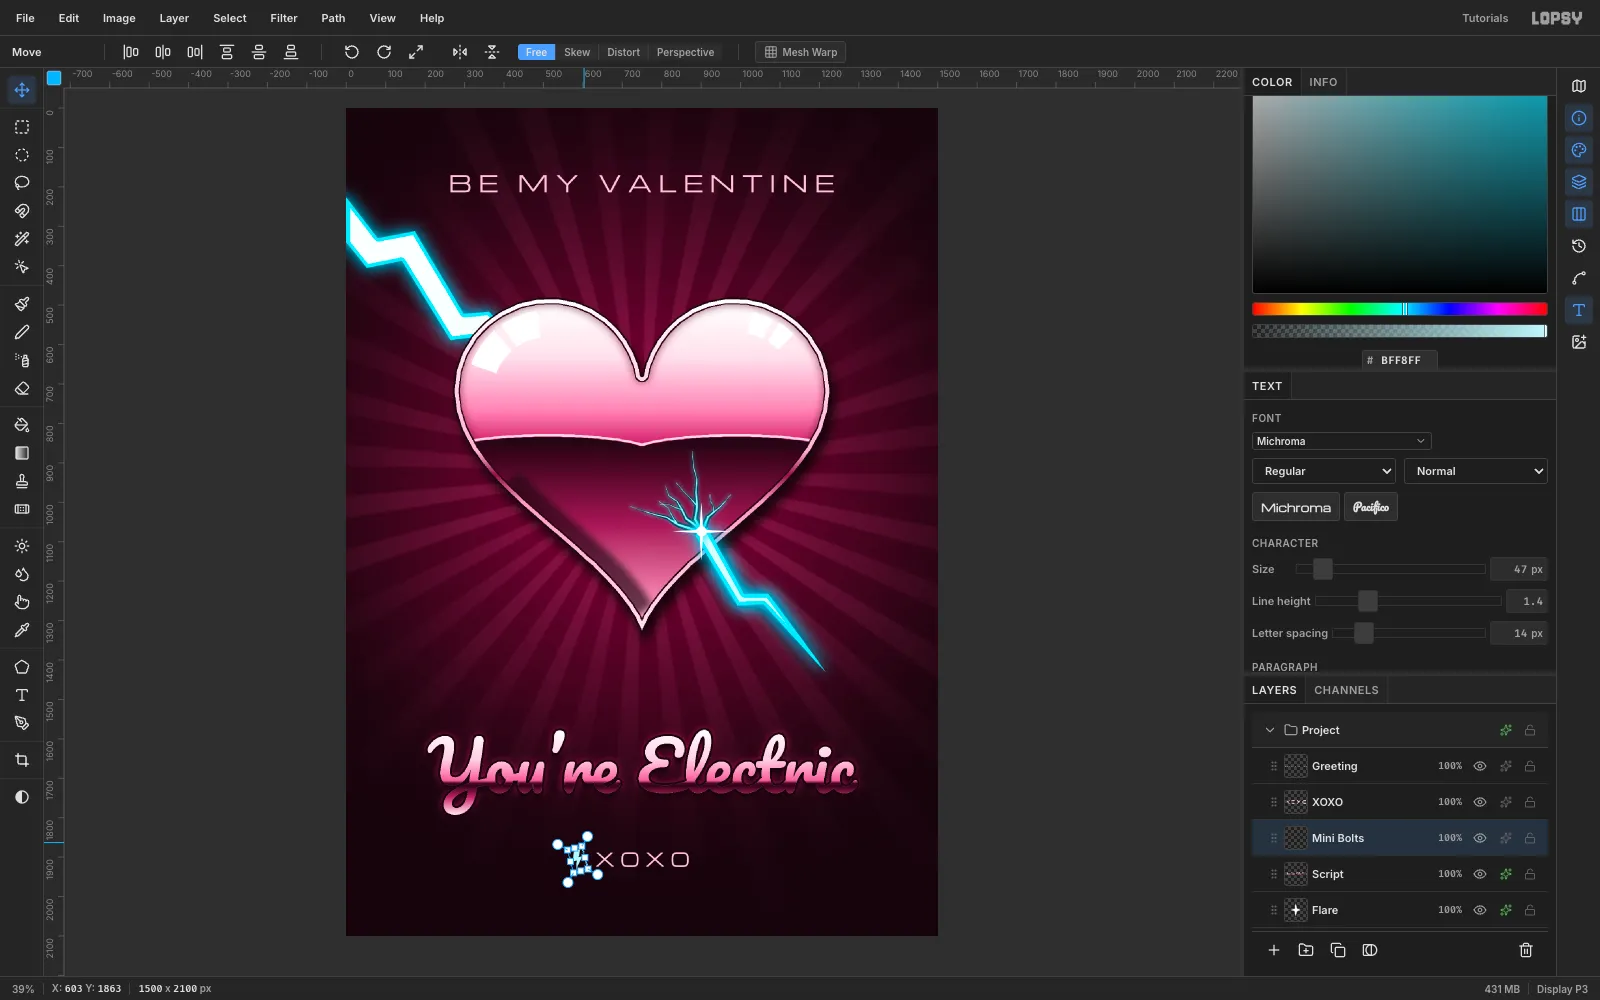Hide the Greeting layer
The image size is (1600, 1000).
[x=1480, y=766]
